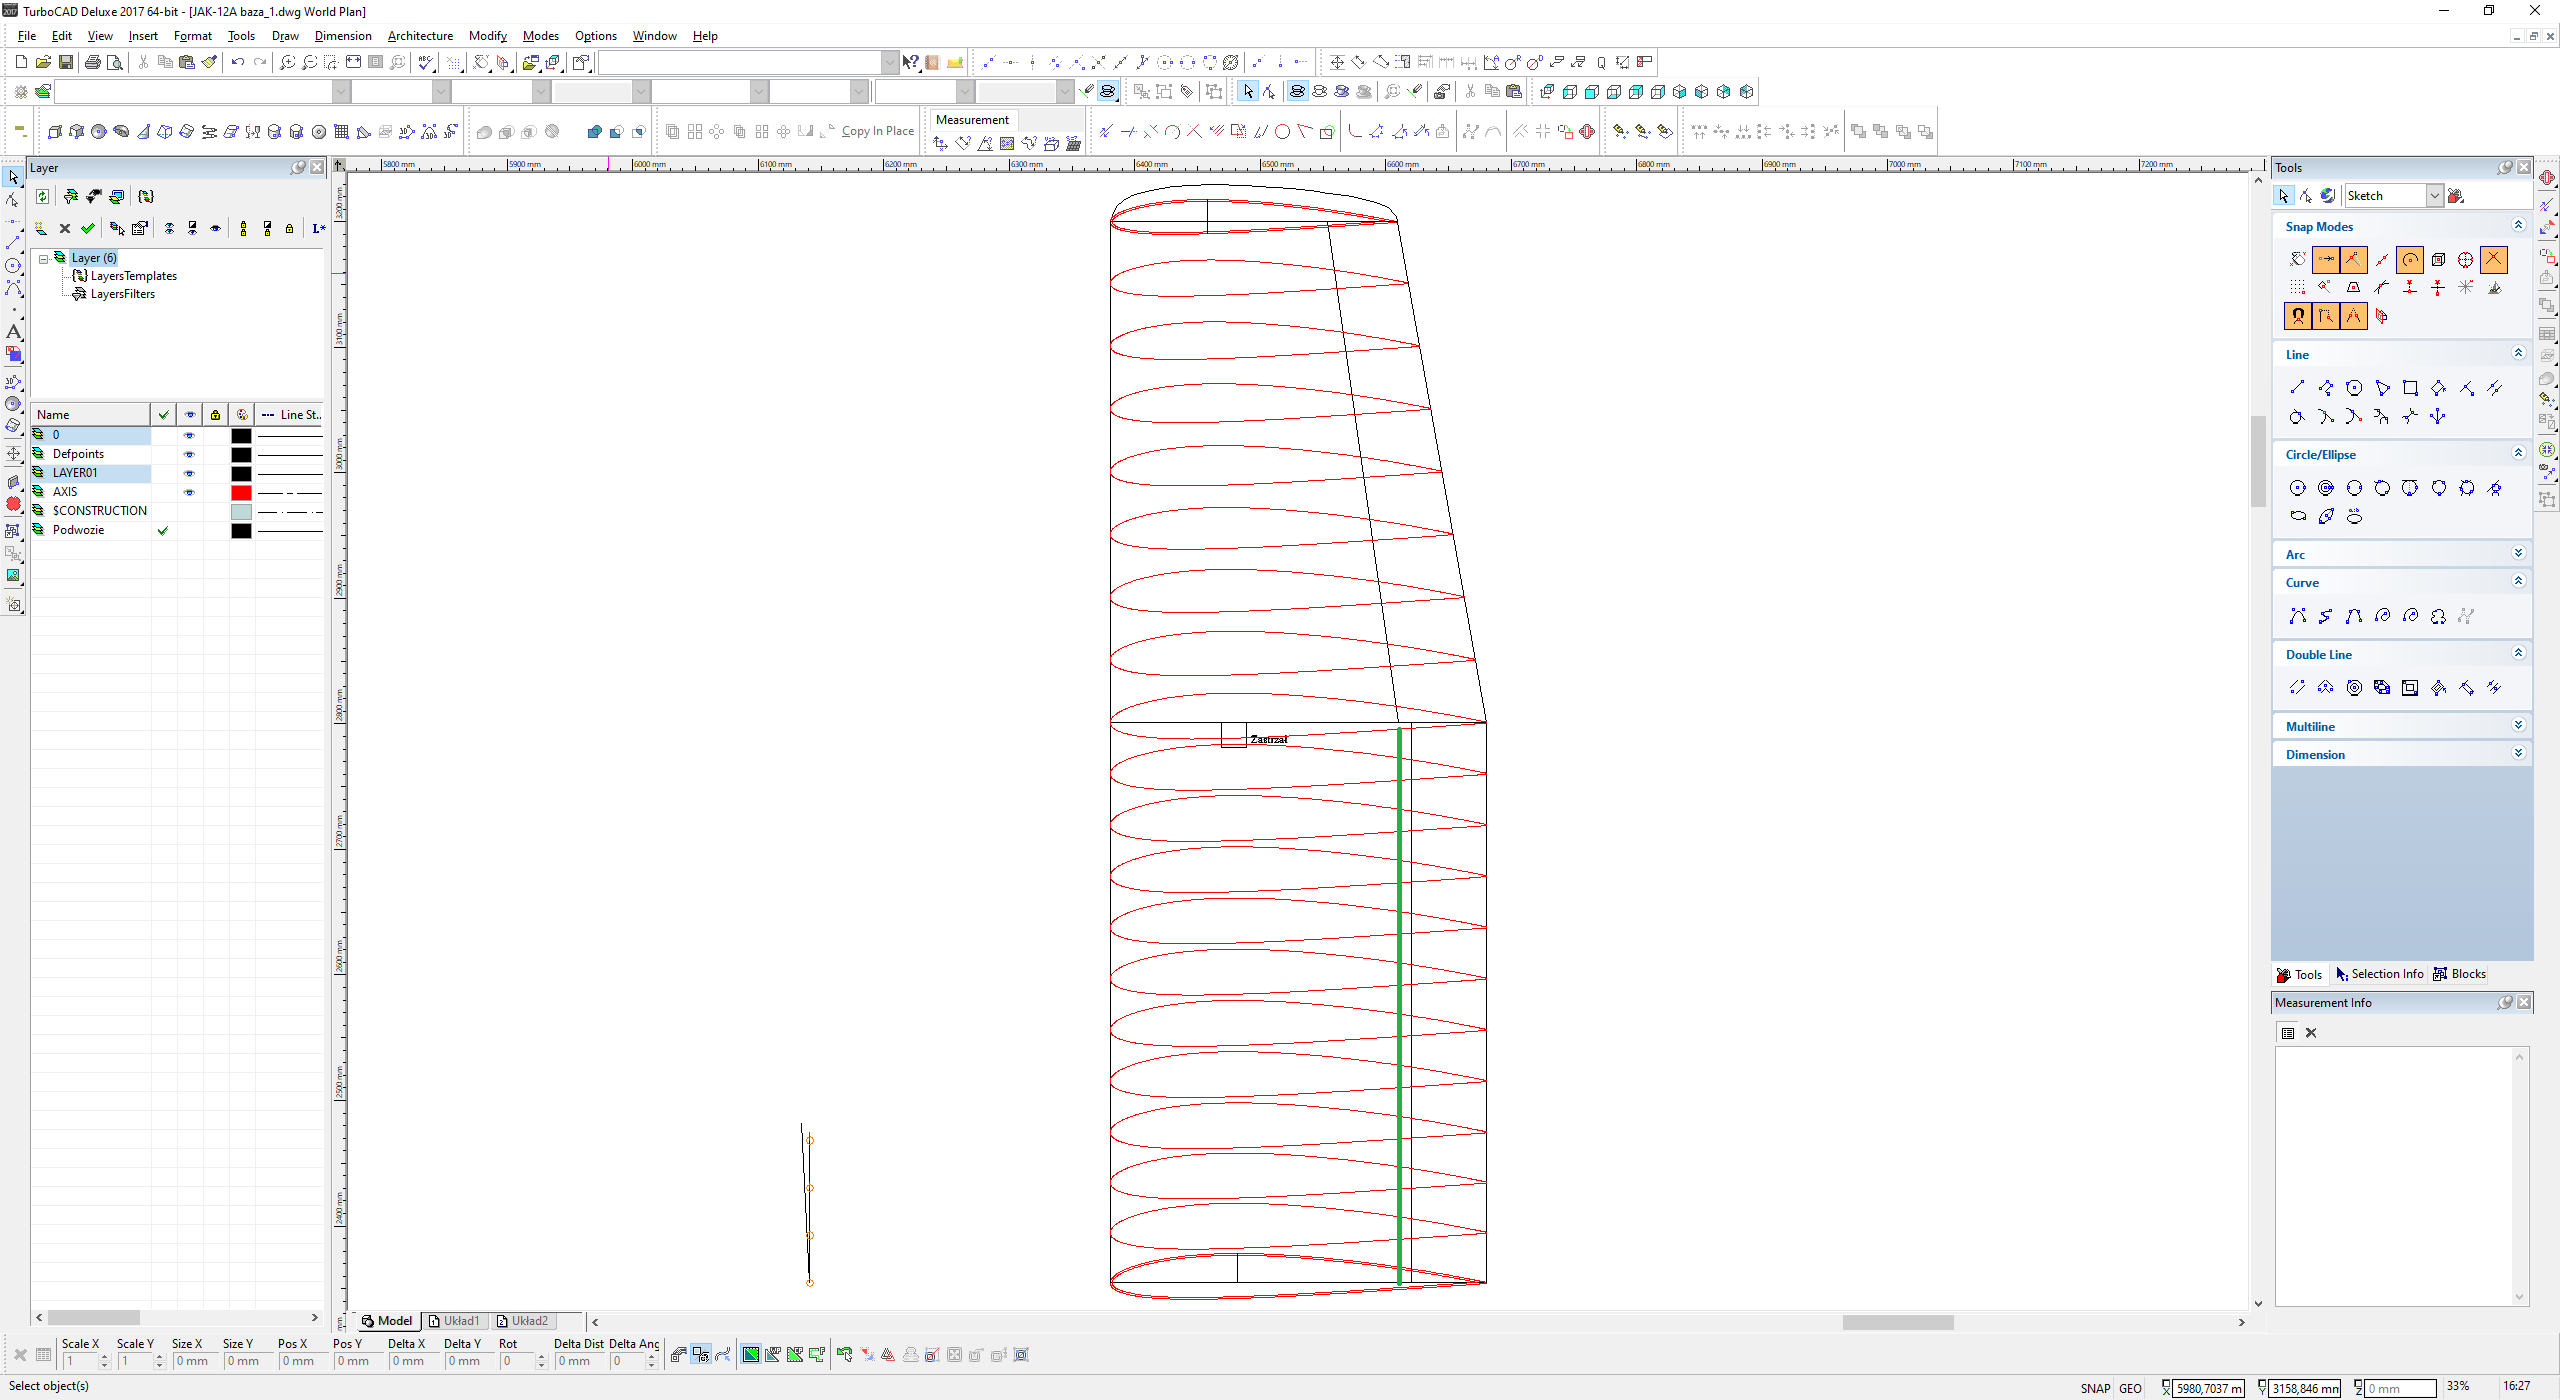Click the Concentric circle tool
Screen dimensions: 2560x1400
pos(2326,488)
